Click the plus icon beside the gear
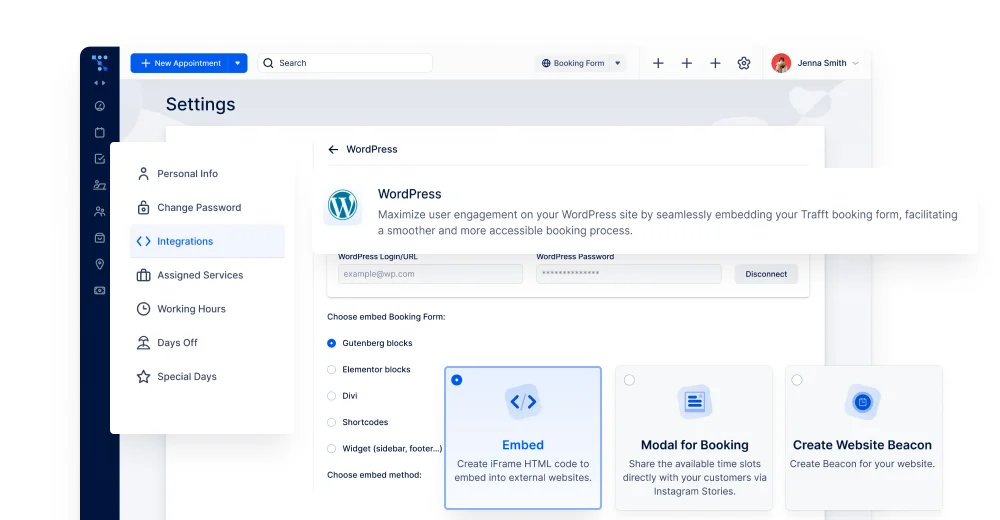The height and width of the screenshot is (520, 1000). click(x=715, y=63)
